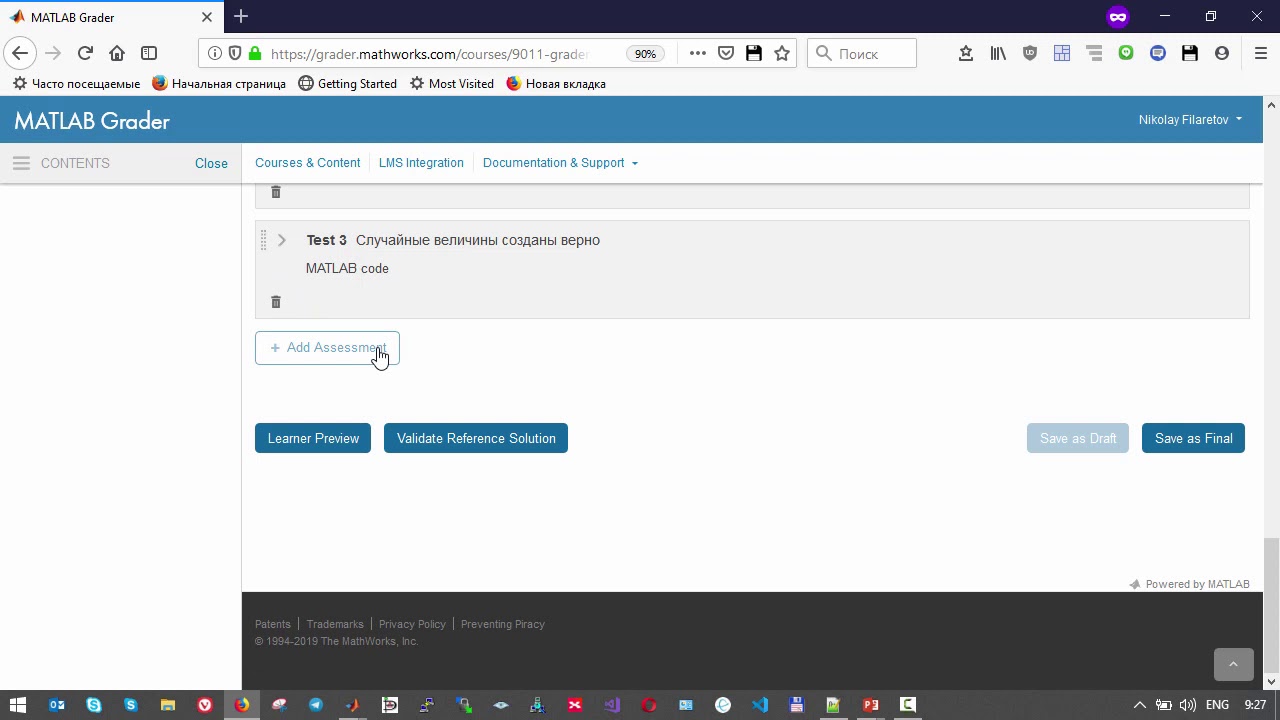The width and height of the screenshot is (1280, 720).
Task: Click the ENG language indicator
Action: [x=1217, y=705]
